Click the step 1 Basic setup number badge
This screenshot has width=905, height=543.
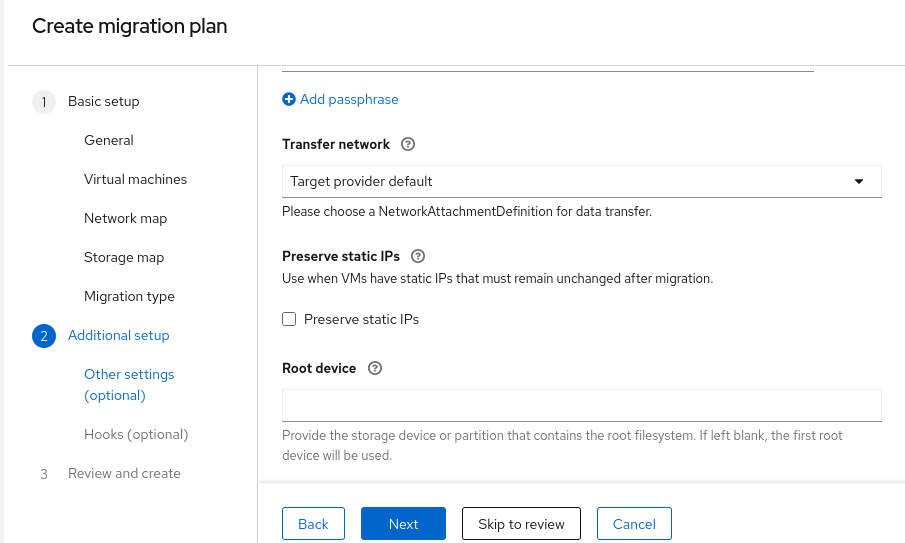click(x=44, y=102)
